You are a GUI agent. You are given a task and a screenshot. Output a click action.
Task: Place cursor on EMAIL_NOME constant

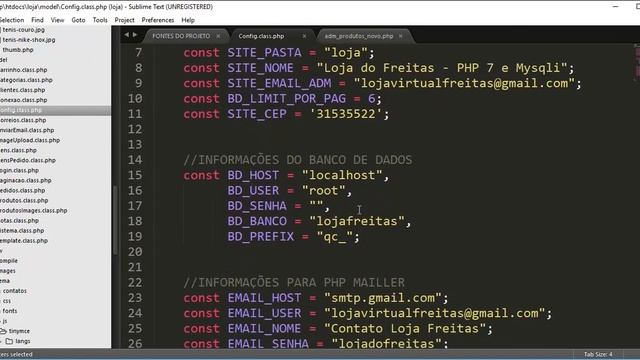264,329
